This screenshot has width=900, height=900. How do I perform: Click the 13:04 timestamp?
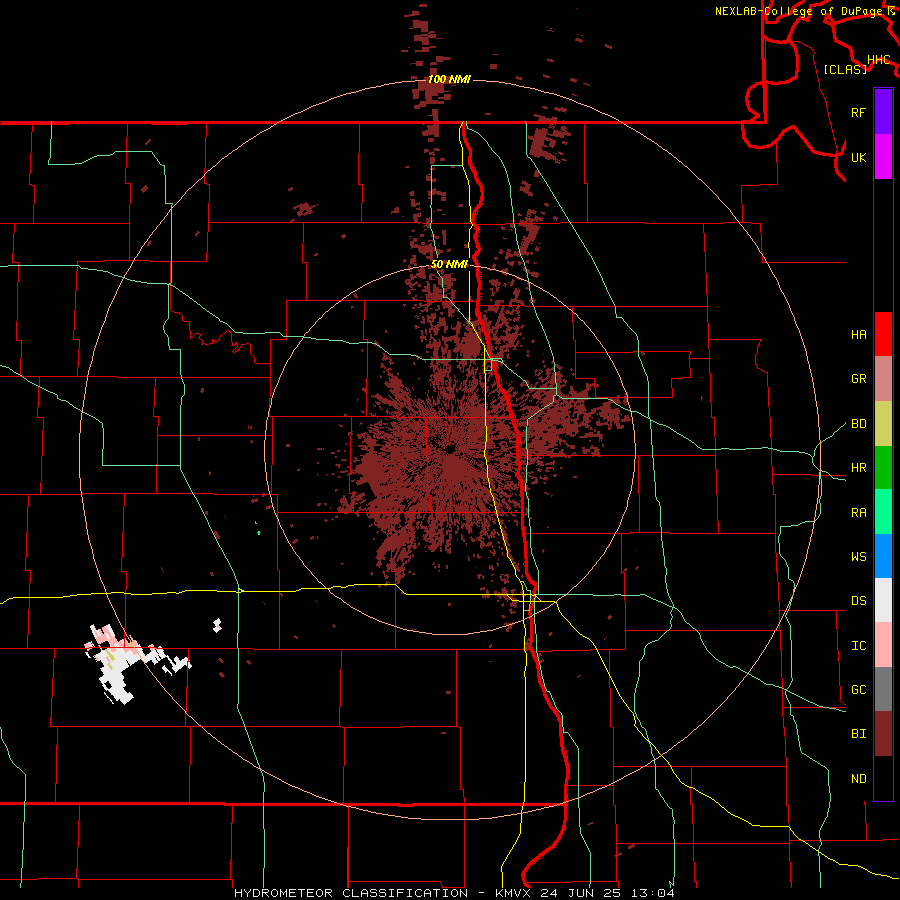pyautogui.click(x=655, y=893)
